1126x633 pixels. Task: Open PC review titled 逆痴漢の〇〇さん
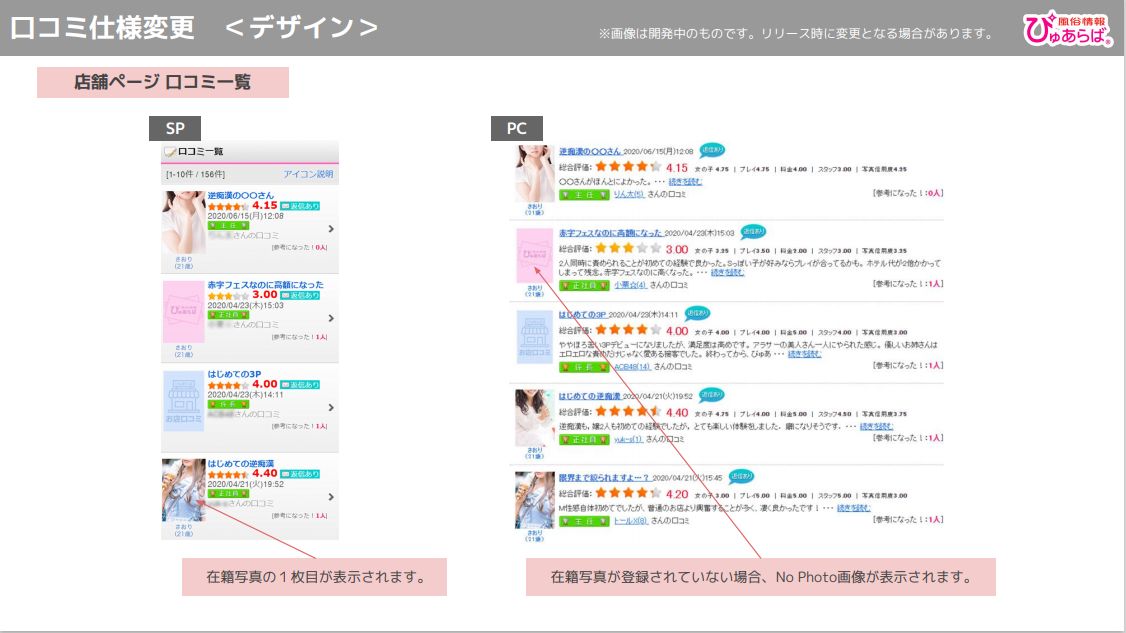pos(590,151)
